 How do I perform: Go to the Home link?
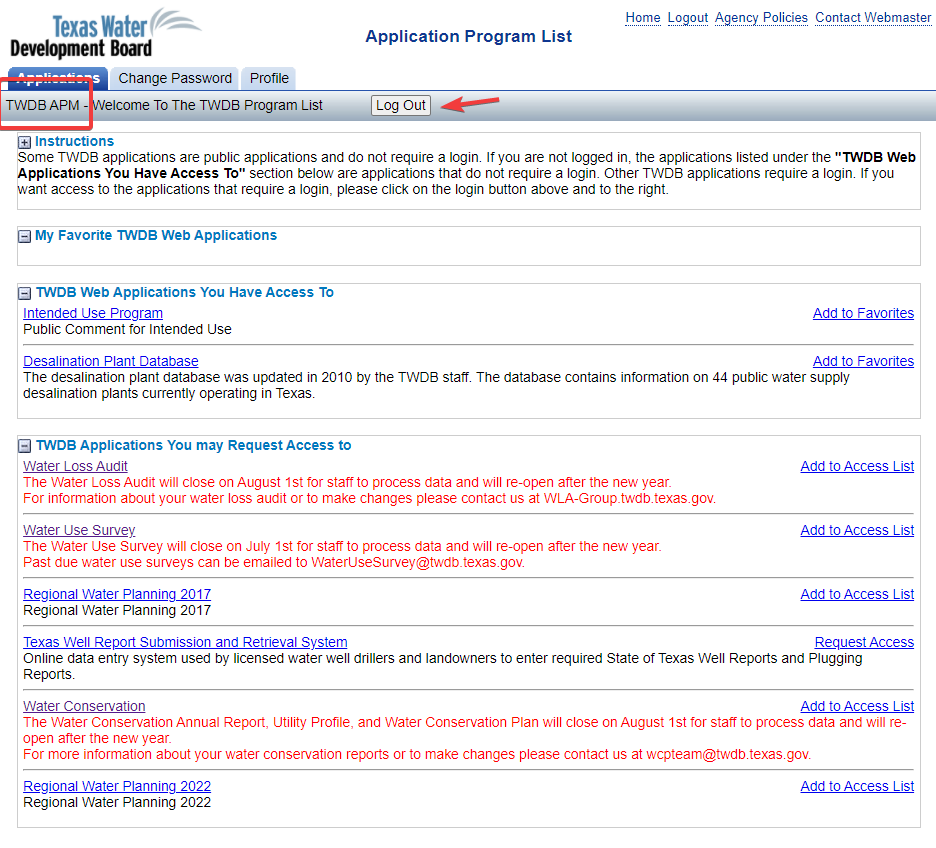[x=643, y=18]
